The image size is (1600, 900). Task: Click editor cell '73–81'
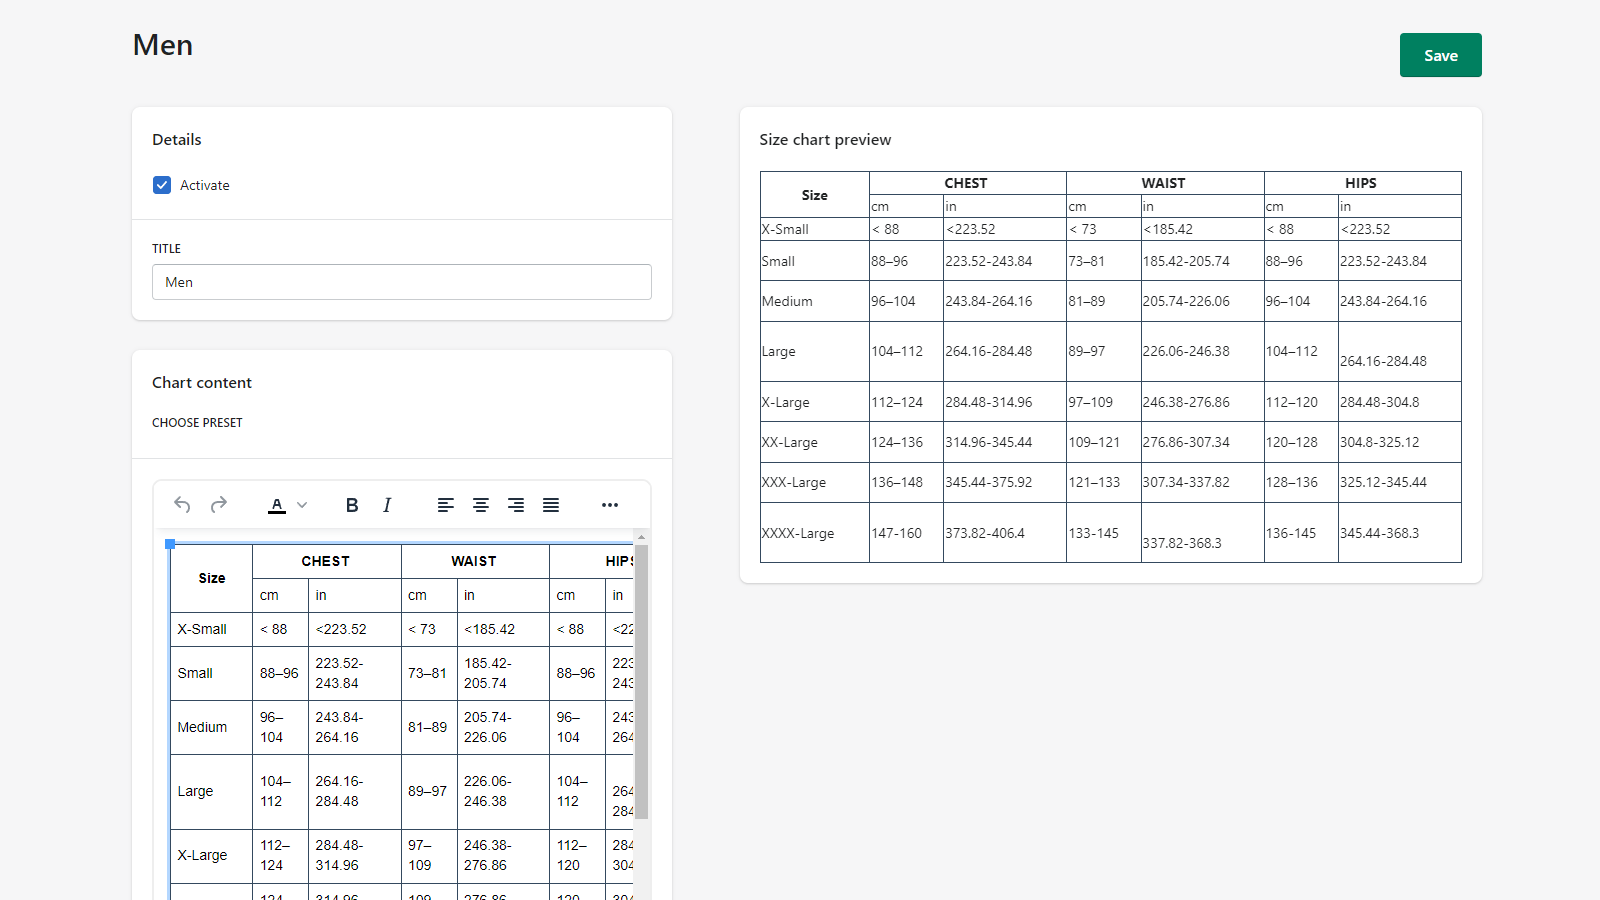pos(427,673)
